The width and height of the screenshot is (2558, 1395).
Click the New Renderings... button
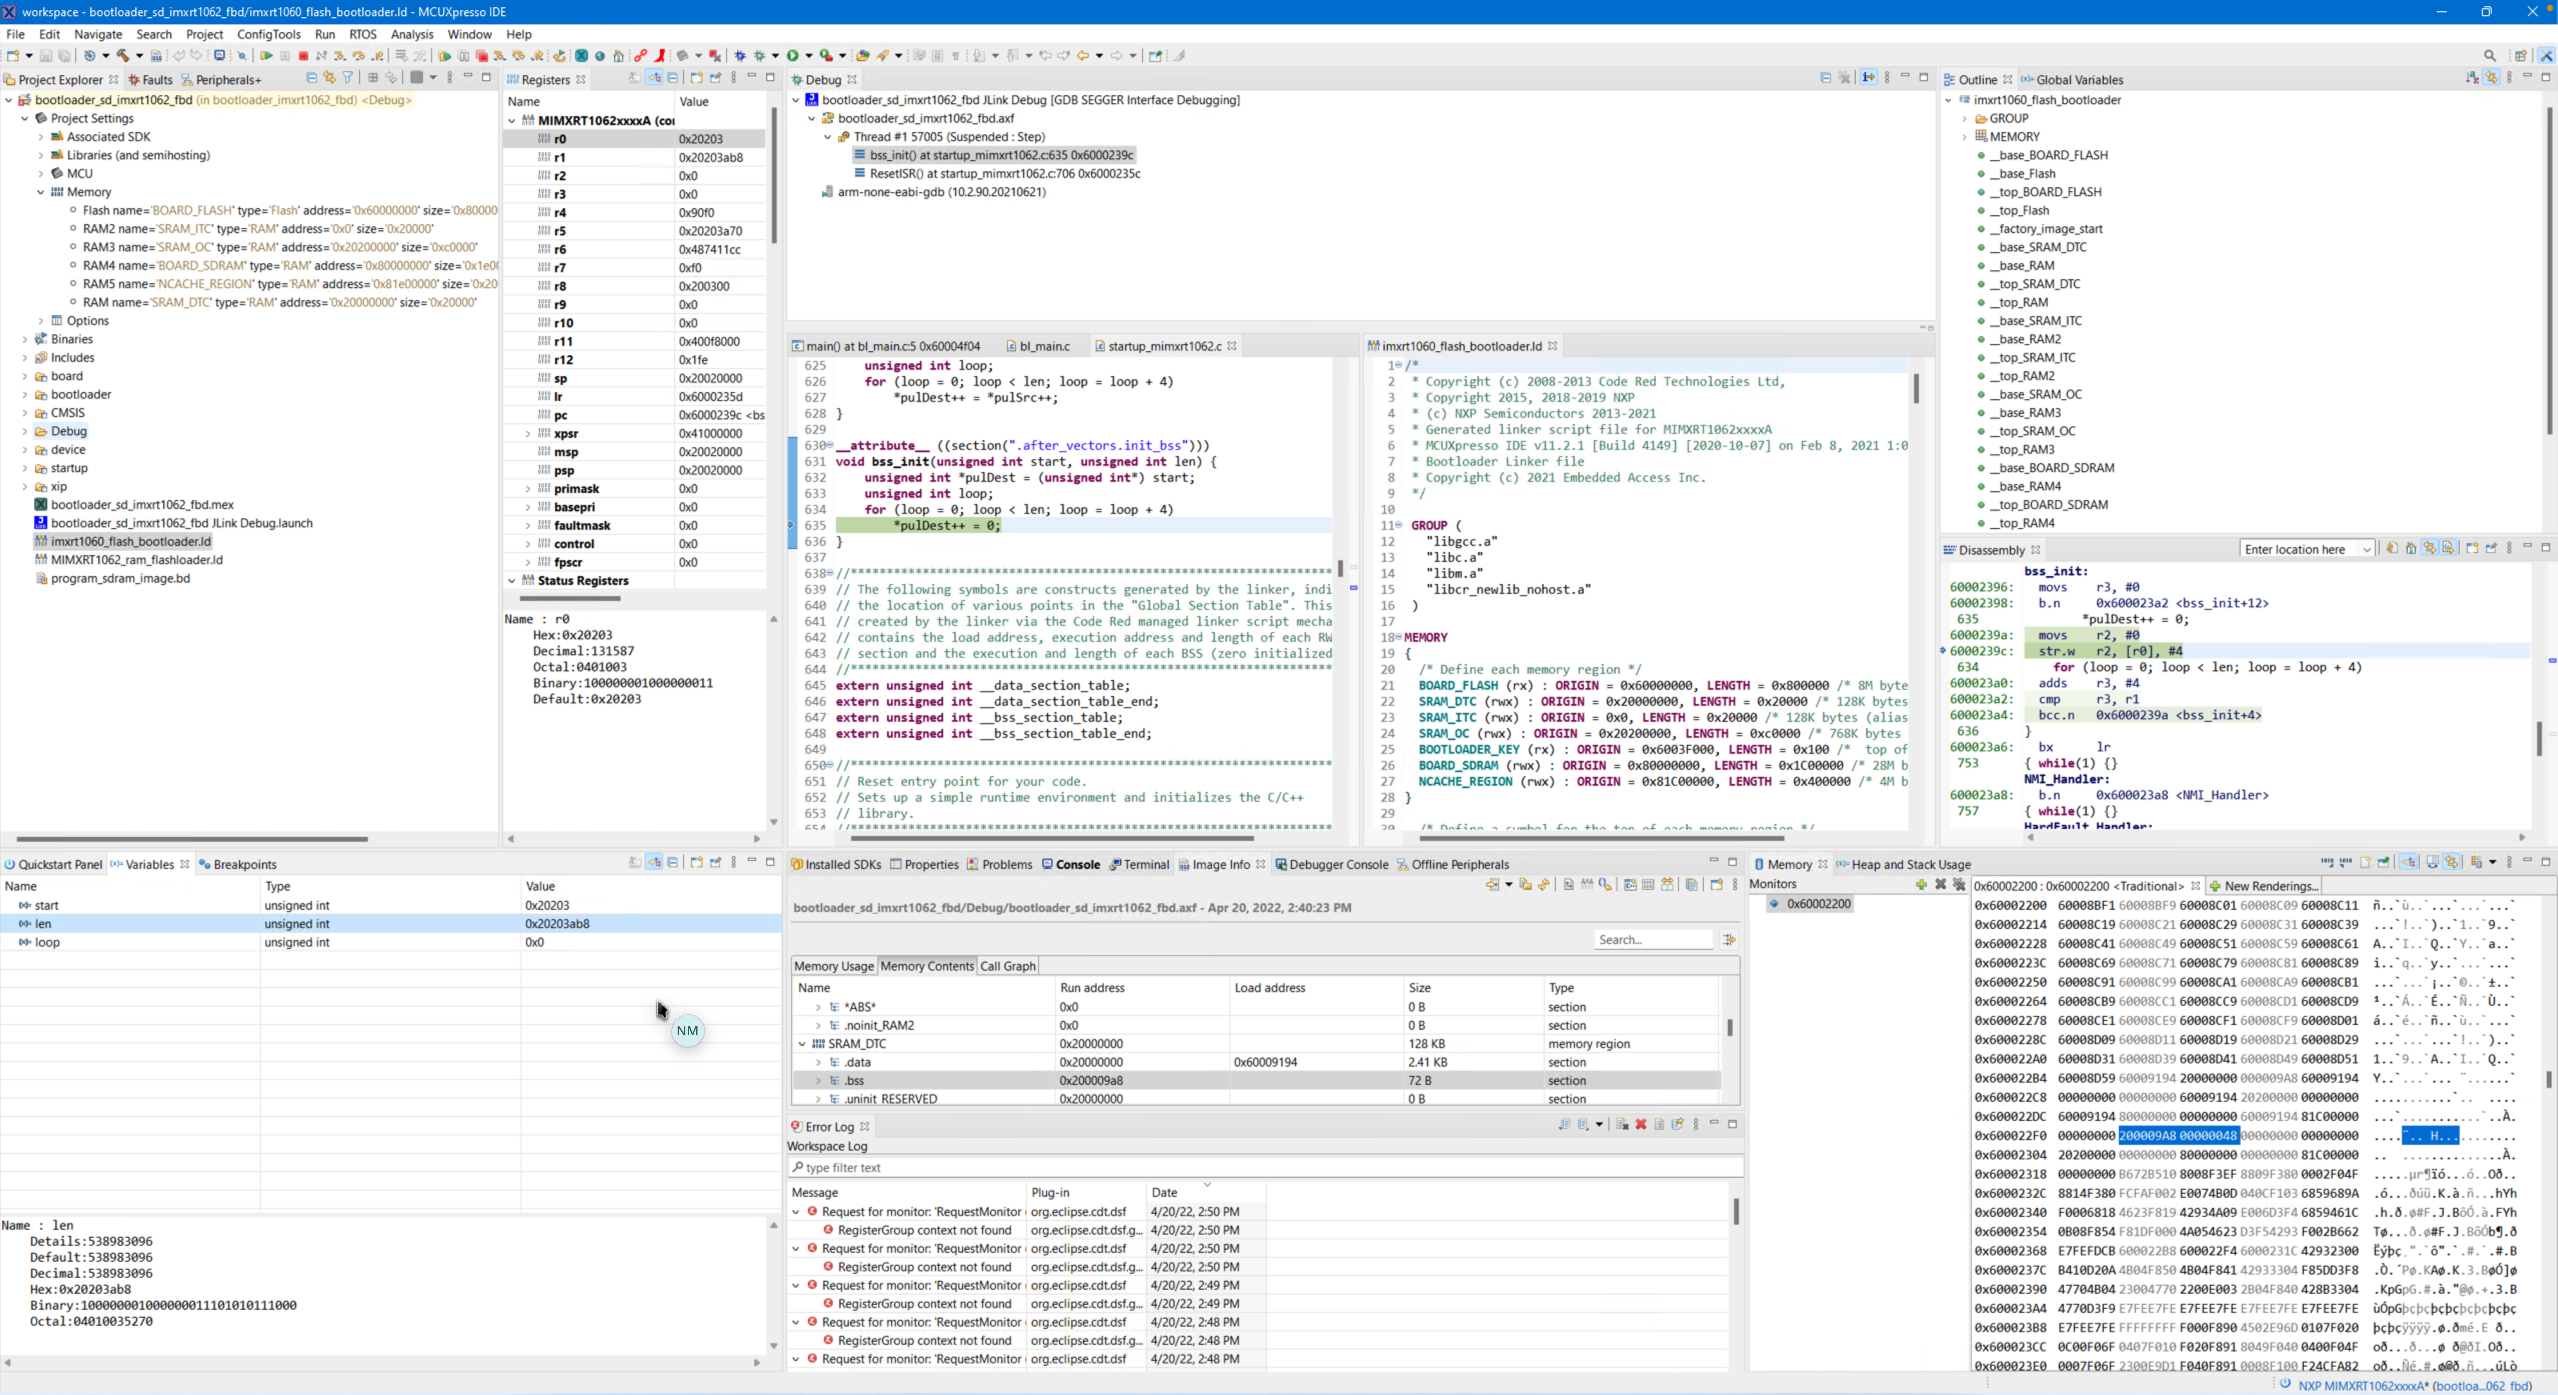click(2263, 886)
